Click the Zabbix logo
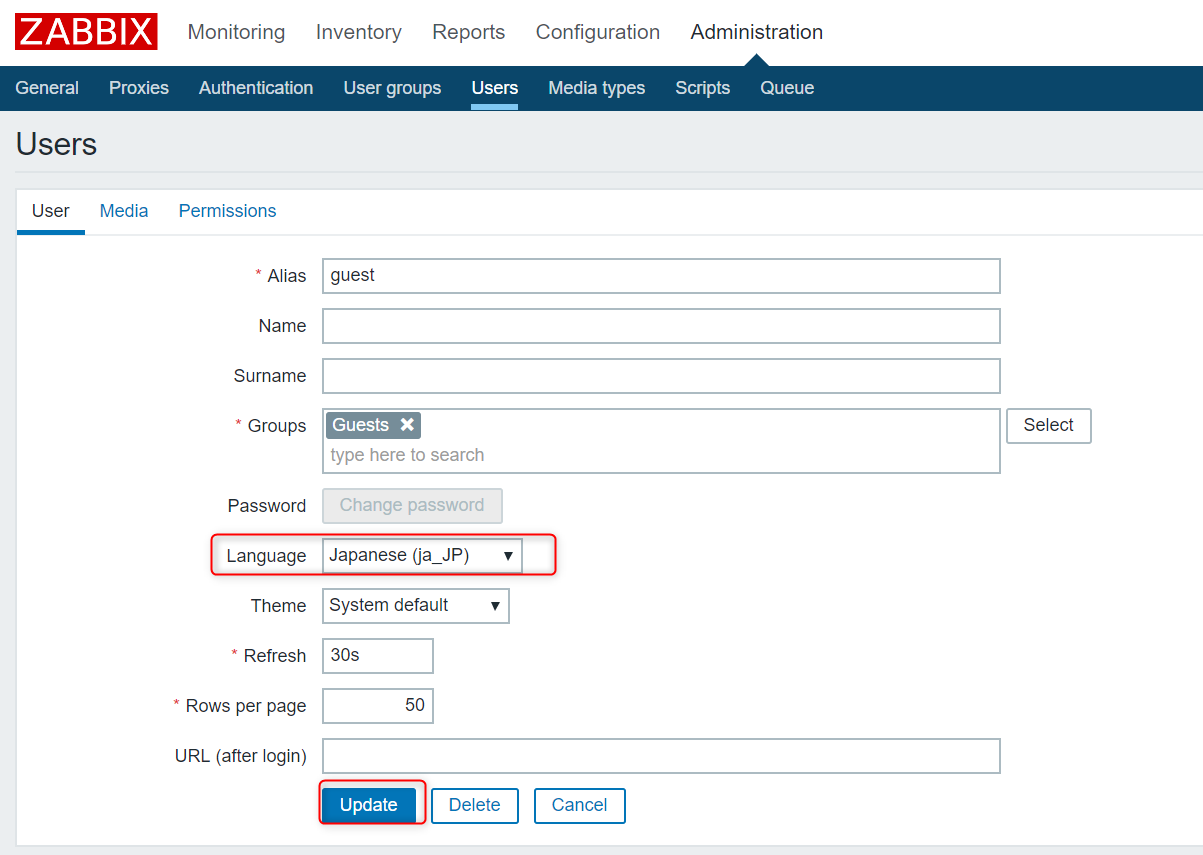Image resolution: width=1203 pixels, height=855 pixels. coord(87,32)
